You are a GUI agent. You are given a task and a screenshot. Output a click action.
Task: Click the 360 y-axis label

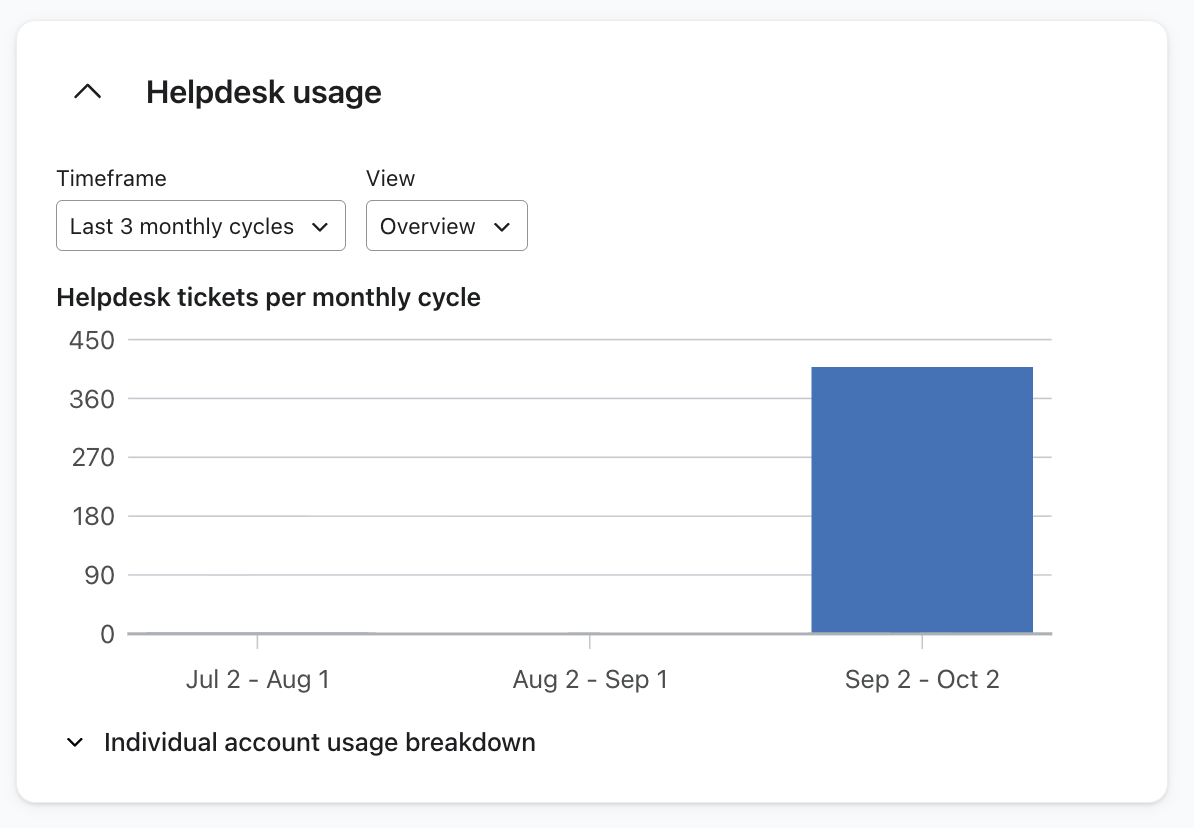point(92,399)
